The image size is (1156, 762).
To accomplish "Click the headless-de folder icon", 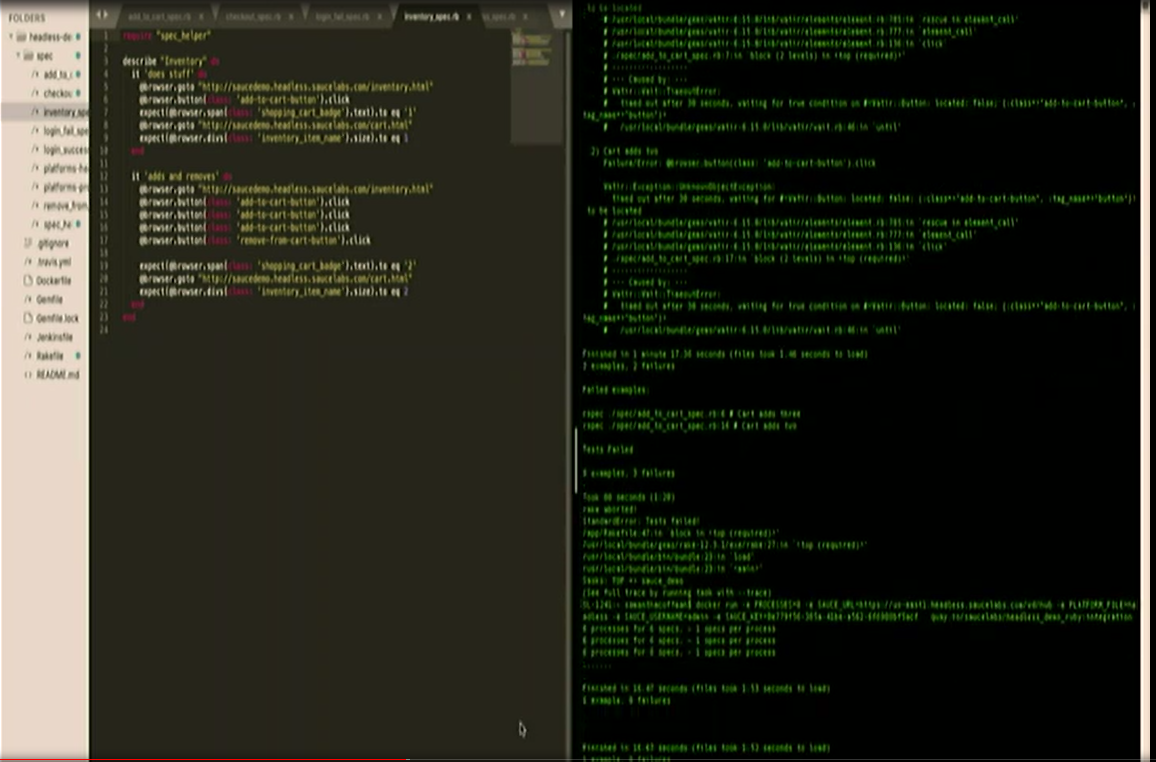I will [x=21, y=36].
